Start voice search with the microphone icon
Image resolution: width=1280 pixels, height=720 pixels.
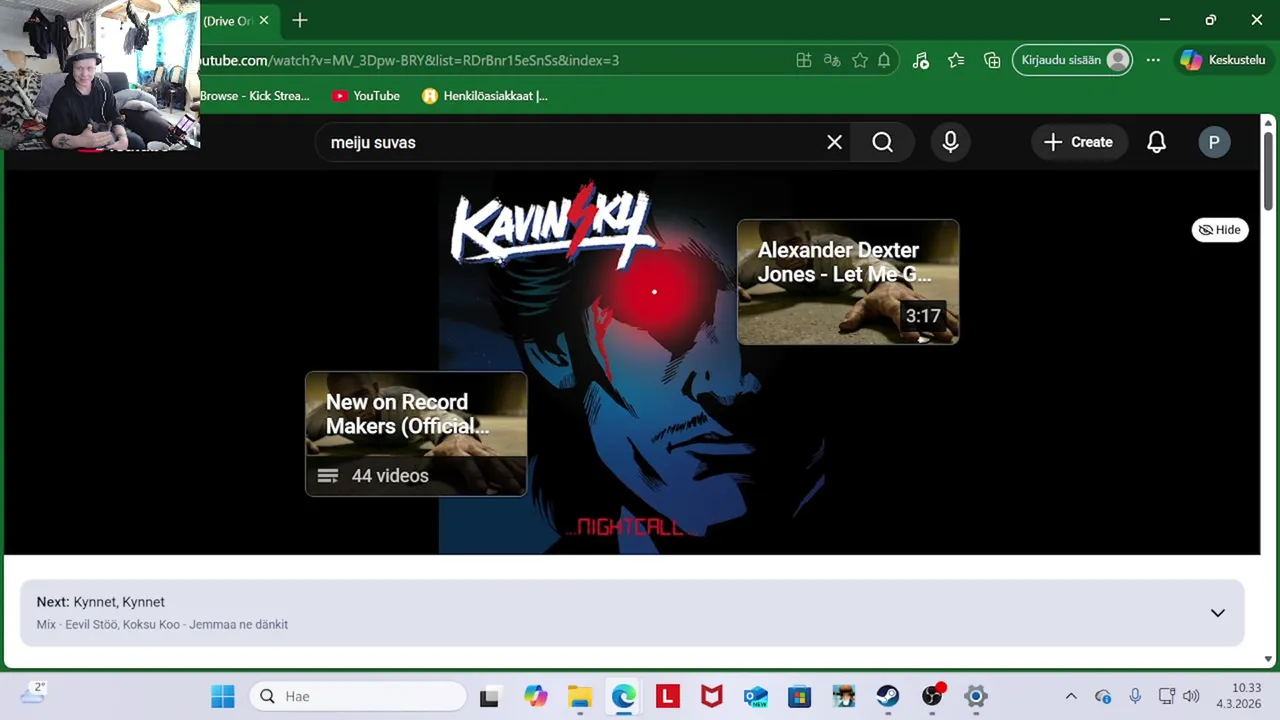coord(950,142)
